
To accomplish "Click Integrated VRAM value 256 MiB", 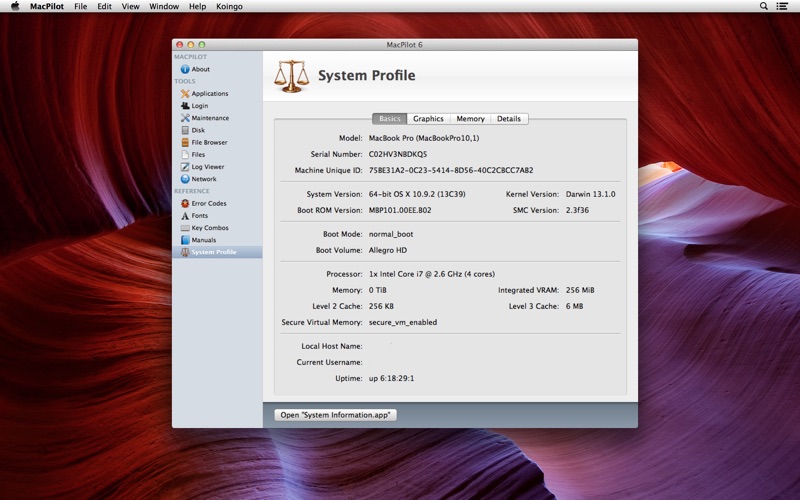I will point(580,290).
